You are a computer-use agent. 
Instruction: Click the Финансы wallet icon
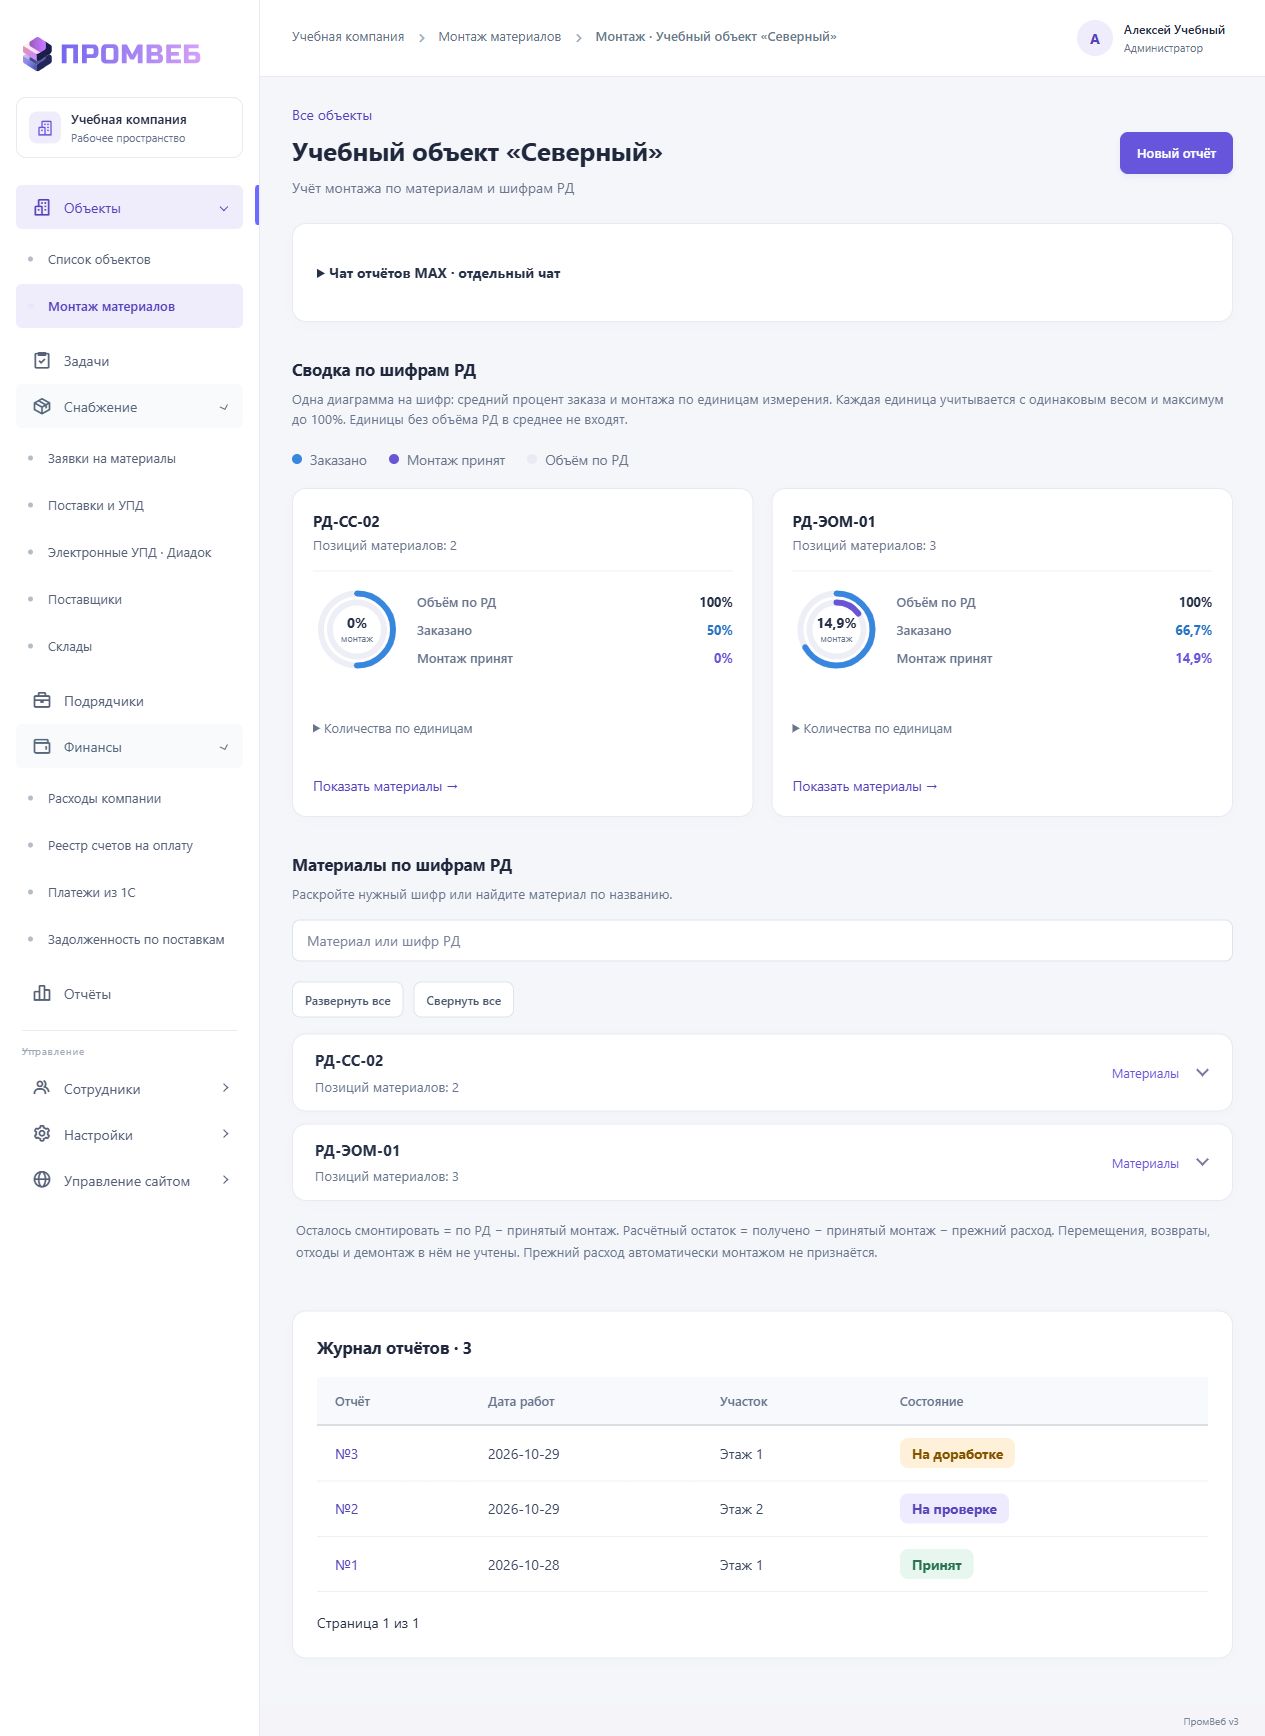(42, 747)
